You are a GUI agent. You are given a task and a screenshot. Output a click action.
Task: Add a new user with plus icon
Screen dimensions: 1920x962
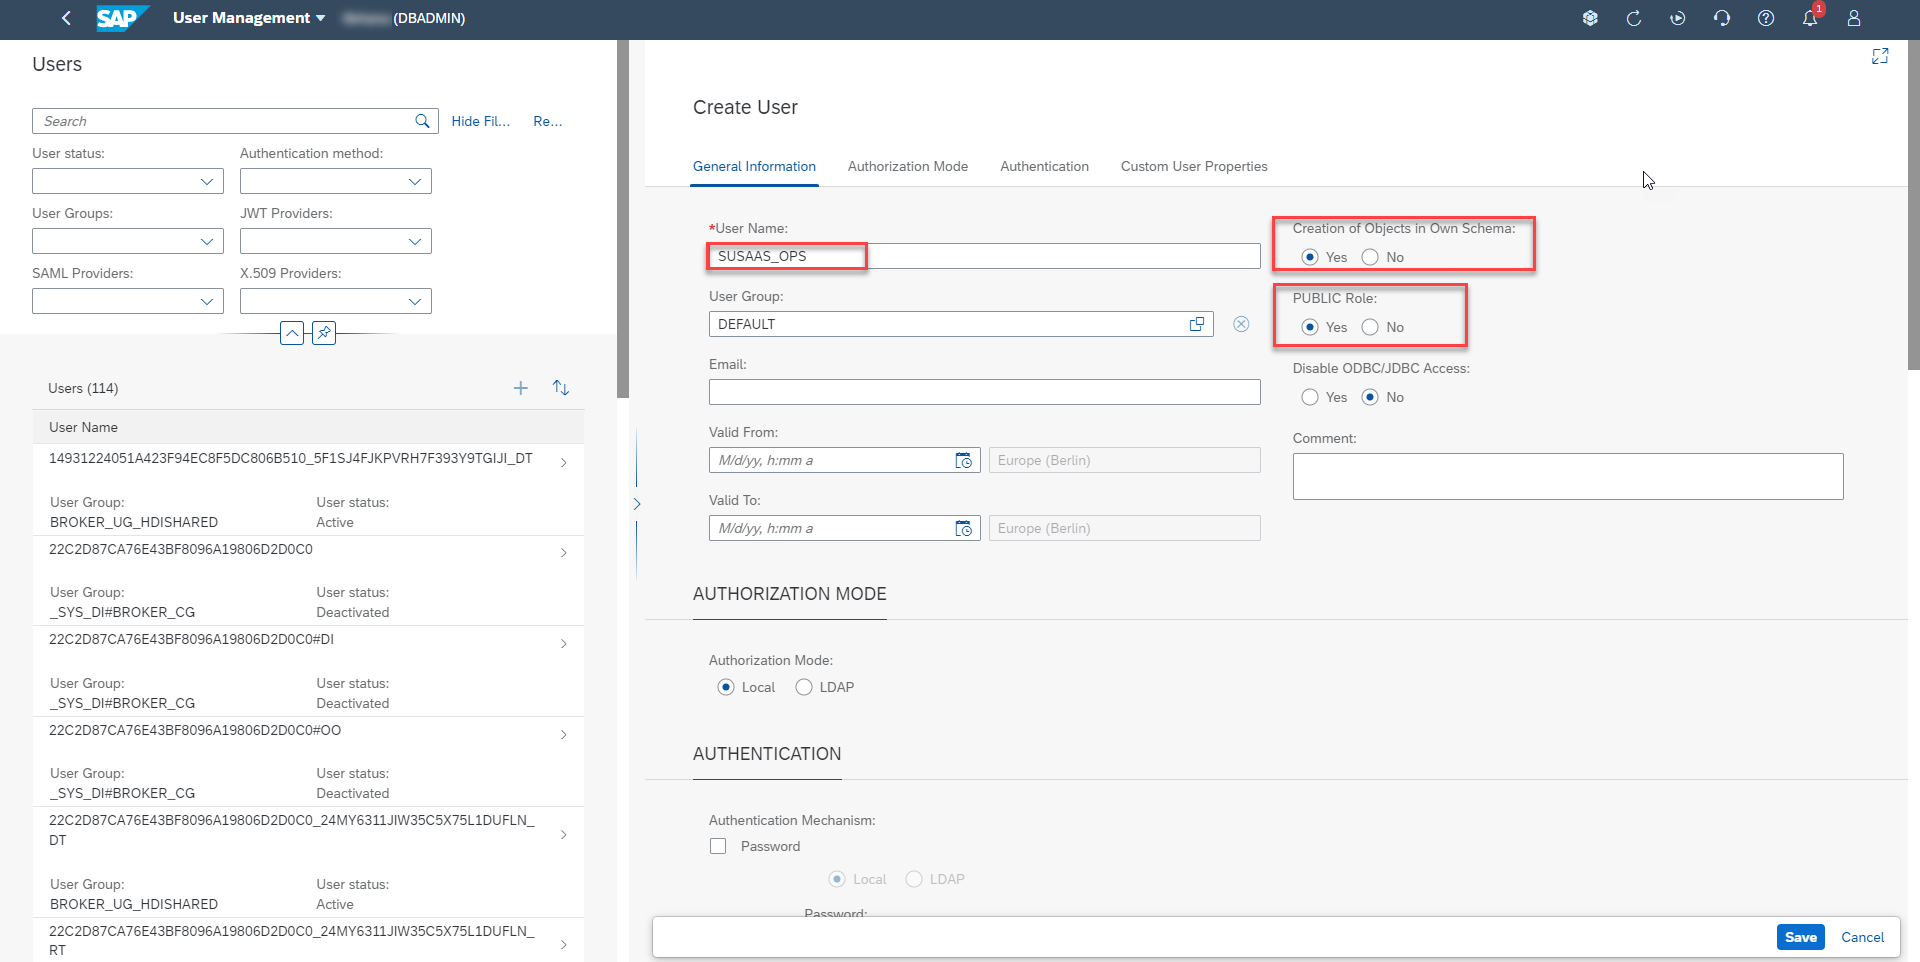click(521, 388)
